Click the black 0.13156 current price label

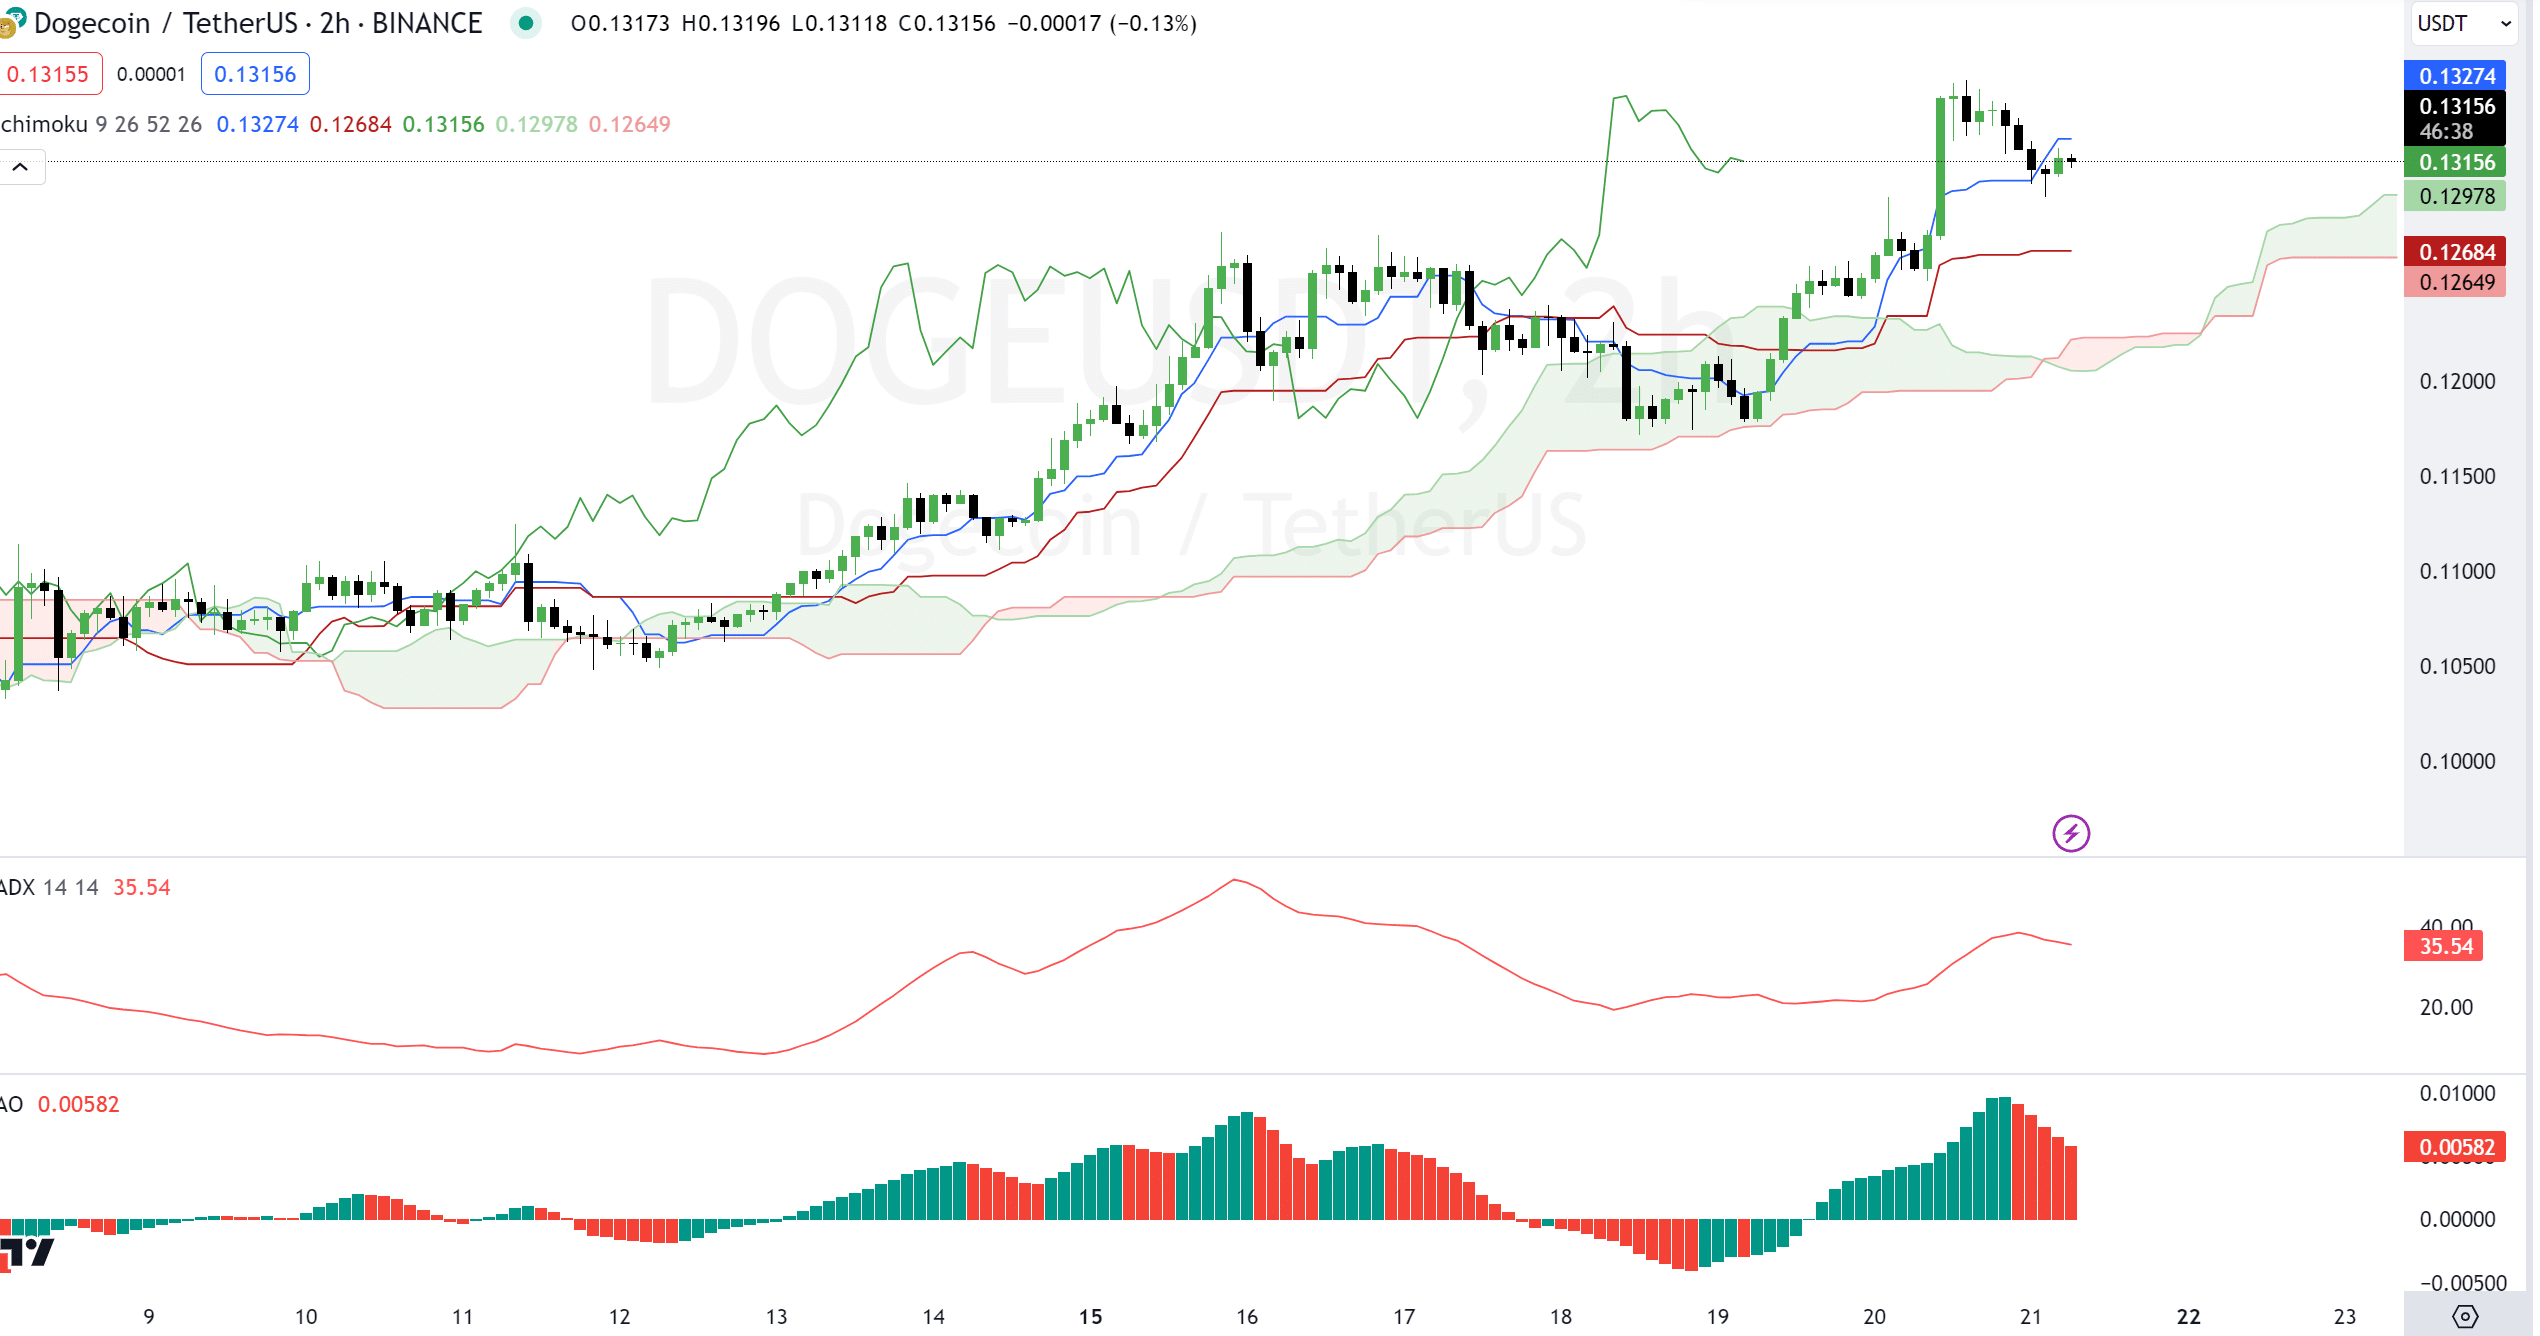point(2455,118)
